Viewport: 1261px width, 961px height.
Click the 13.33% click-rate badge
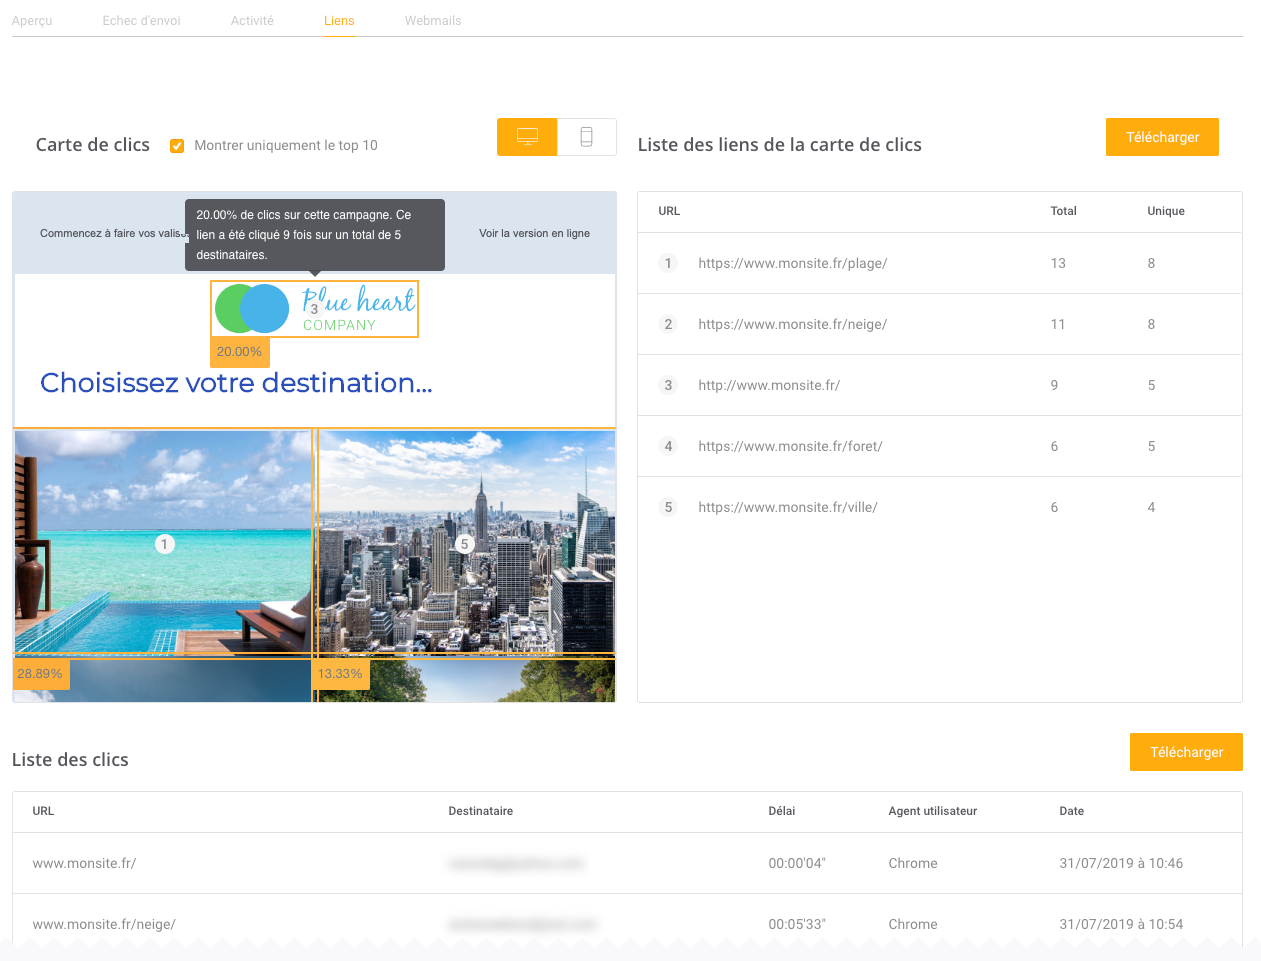click(x=340, y=674)
